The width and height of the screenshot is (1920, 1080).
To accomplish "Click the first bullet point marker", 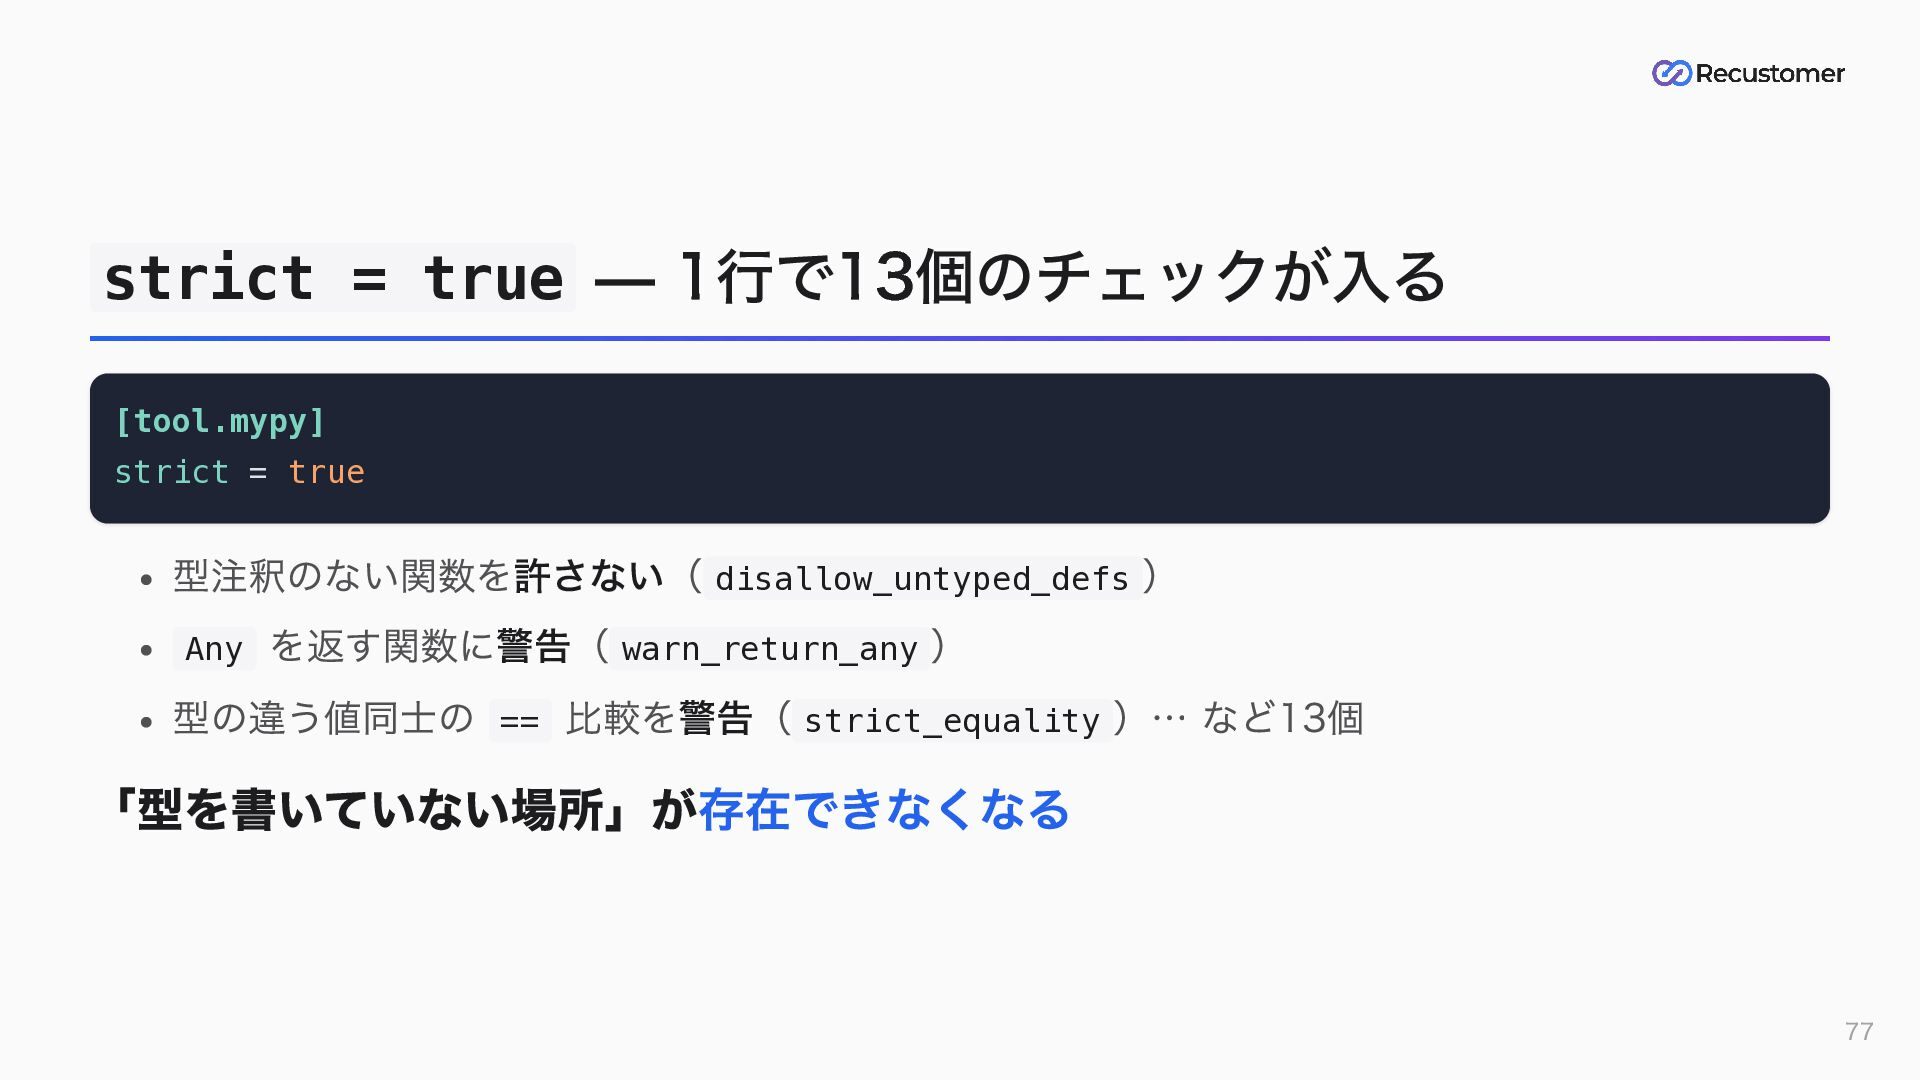I will 147,579.
